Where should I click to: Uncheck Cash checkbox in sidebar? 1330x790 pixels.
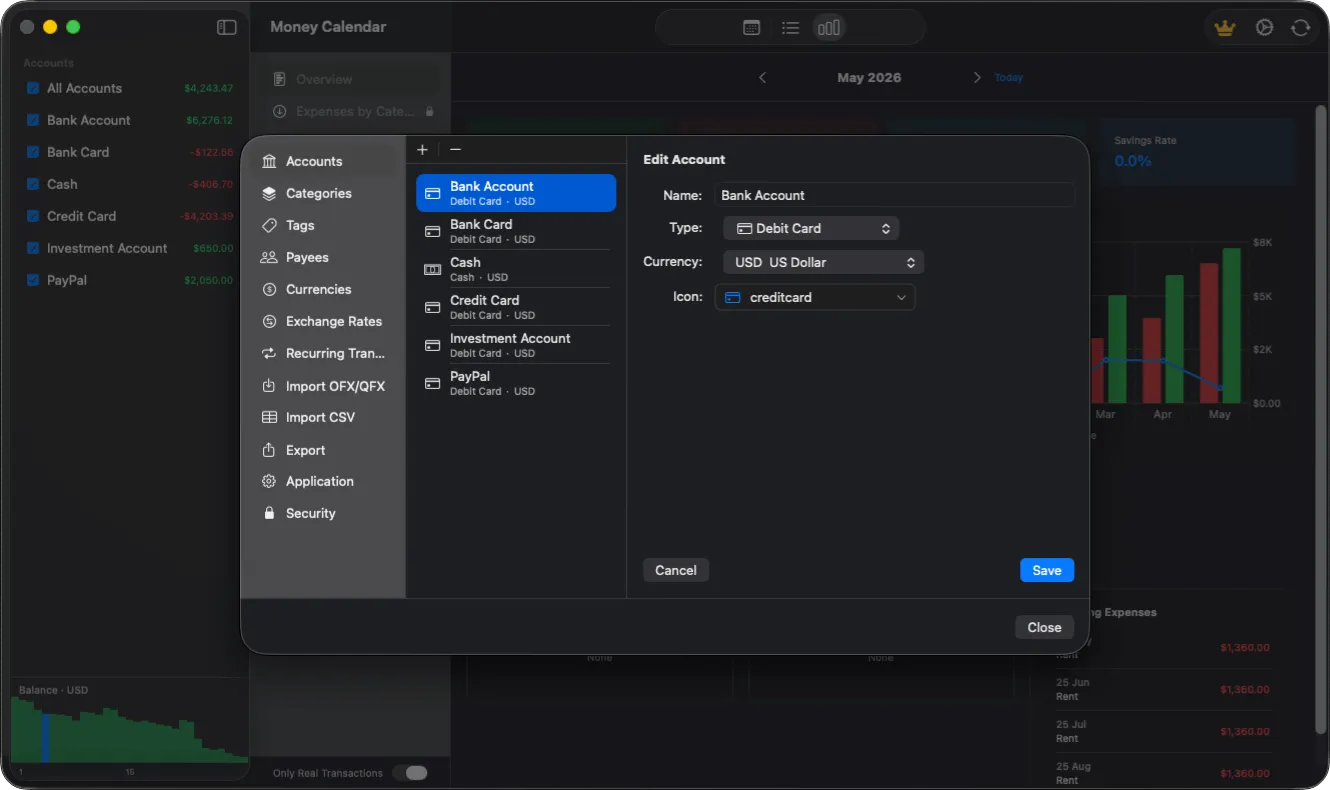point(33,184)
